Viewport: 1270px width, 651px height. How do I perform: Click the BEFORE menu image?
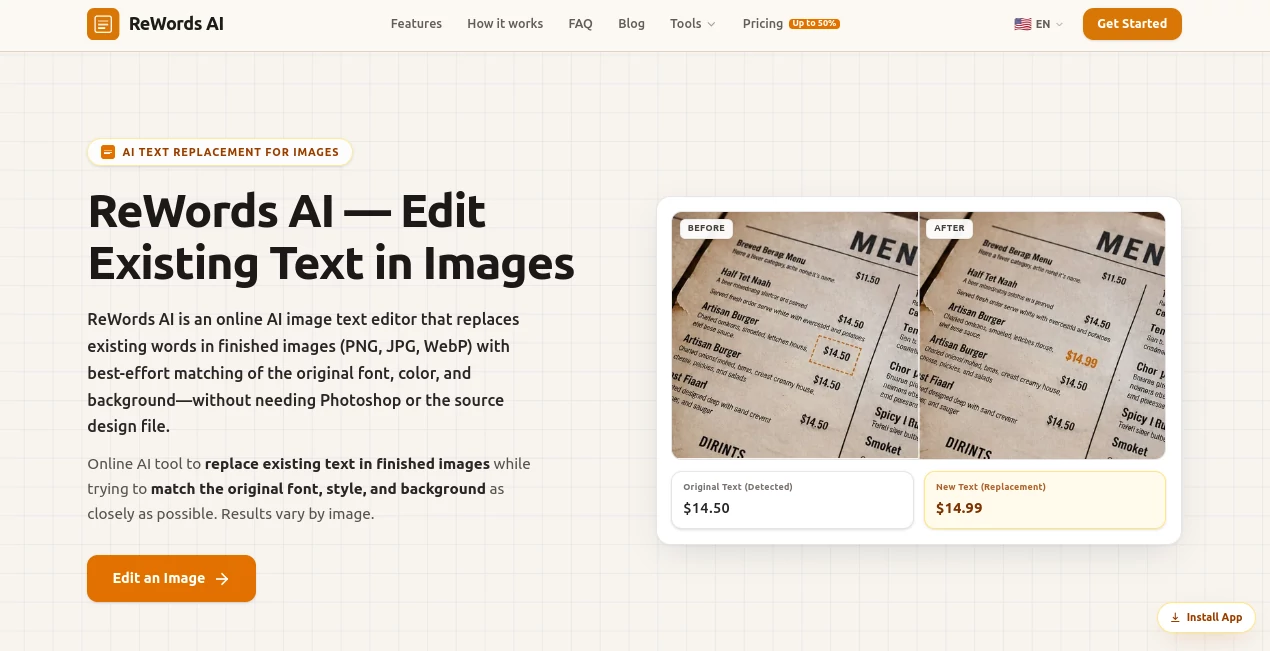(795, 335)
